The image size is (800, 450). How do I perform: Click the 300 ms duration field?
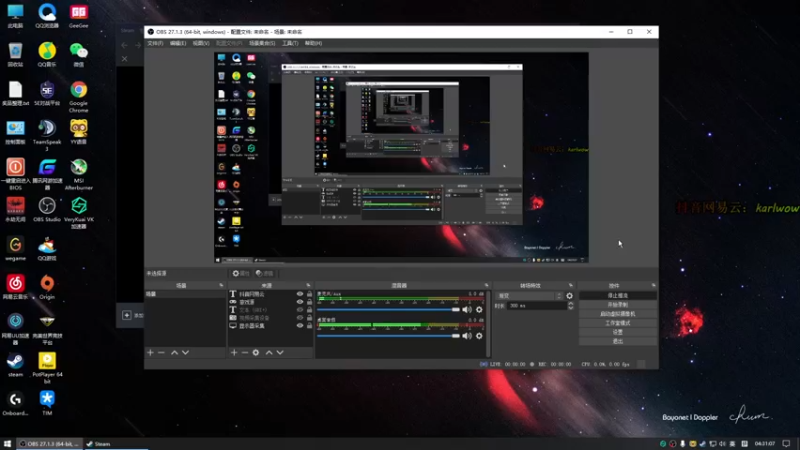pyautogui.click(x=537, y=306)
